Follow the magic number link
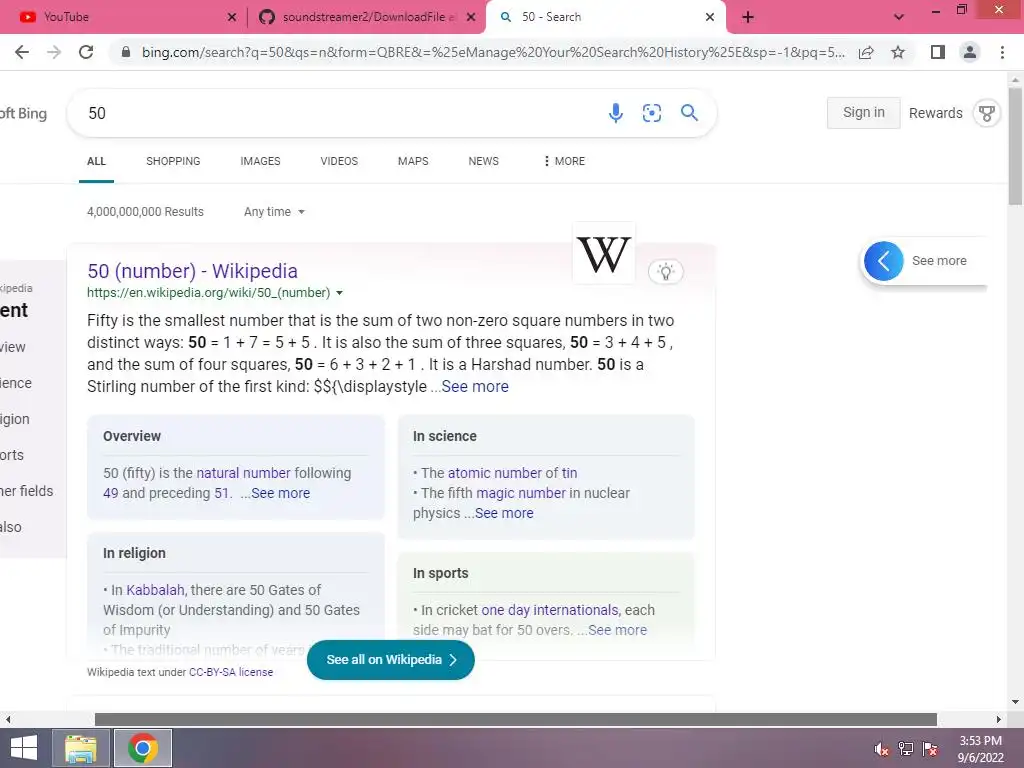Screen dimensions: 1024x768 click(520, 493)
